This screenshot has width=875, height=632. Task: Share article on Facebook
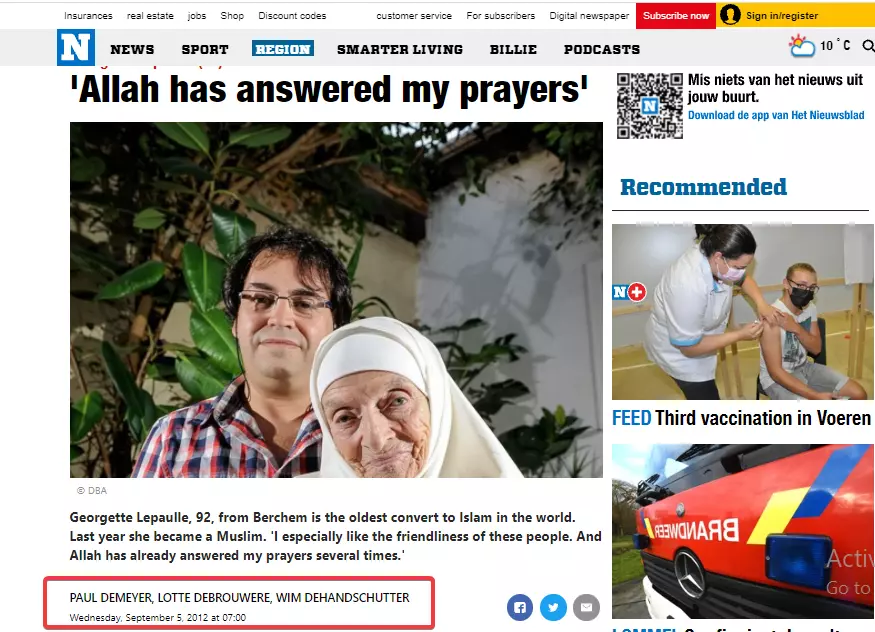tap(520, 607)
